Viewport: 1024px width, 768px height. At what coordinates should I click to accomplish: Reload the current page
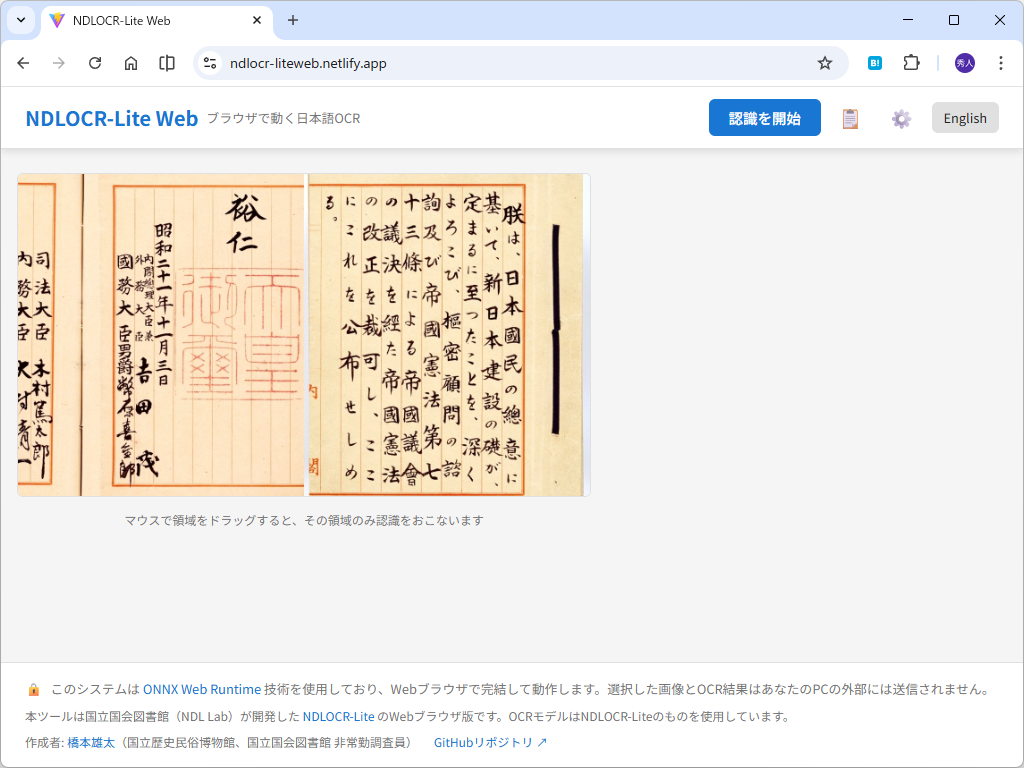(x=95, y=62)
